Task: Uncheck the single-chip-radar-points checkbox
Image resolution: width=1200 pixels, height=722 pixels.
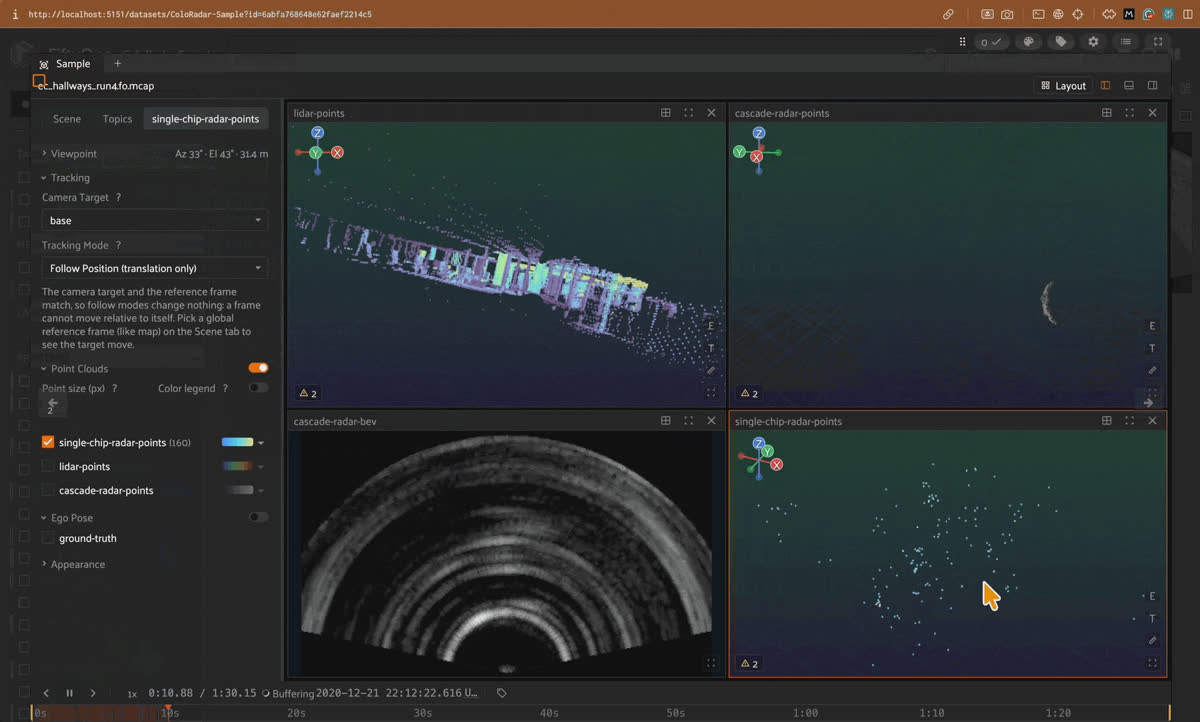Action: (48, 442)
